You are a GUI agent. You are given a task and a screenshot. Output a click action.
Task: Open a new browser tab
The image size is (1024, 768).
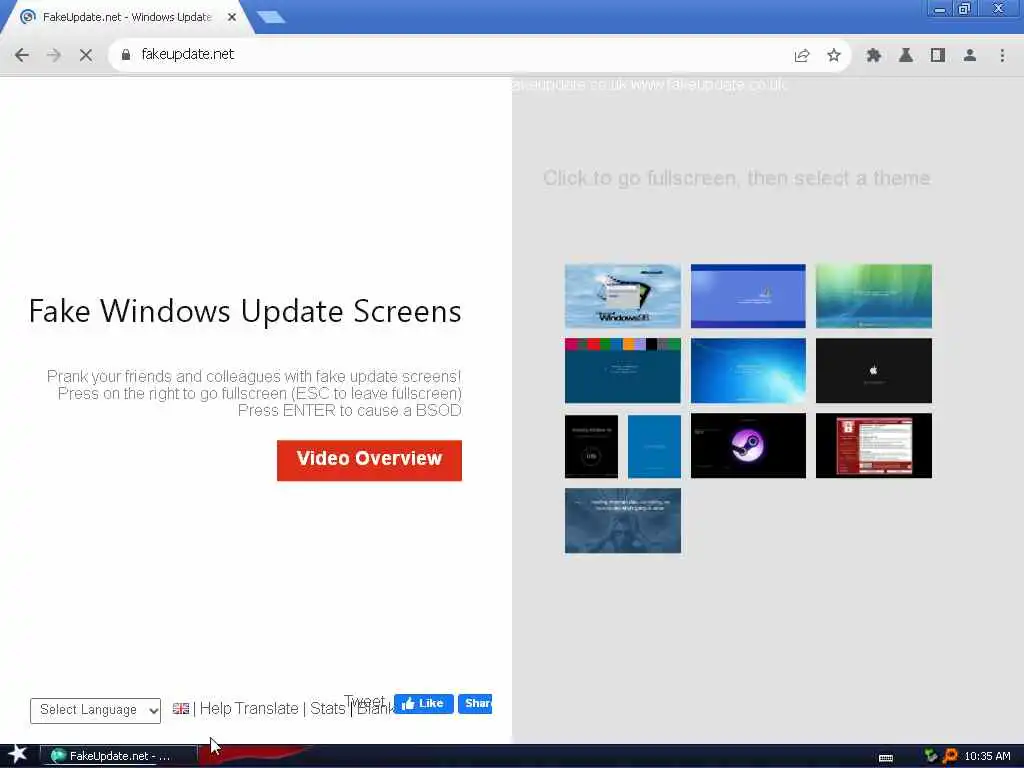click(x=271, y=17)
